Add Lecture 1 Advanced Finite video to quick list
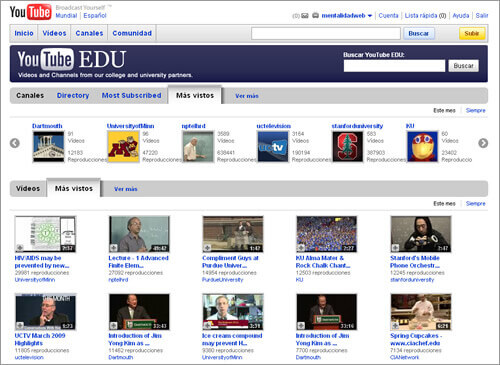The height and width of the screenshot is (365, 500). point(113,248)
